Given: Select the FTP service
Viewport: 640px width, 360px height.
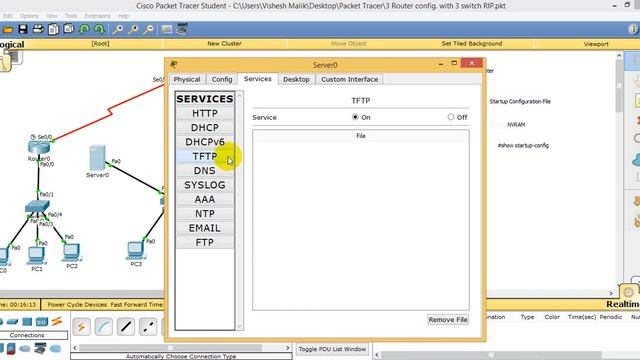Looking at the screenshot, I should pyautogui.click(x=205, y=242).
